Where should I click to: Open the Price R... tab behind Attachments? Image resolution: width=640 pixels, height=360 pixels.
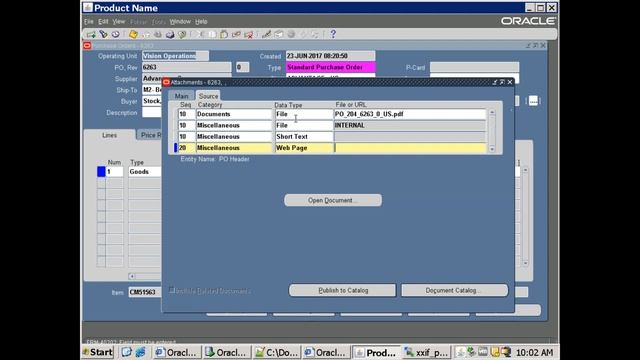coord(150,135)
